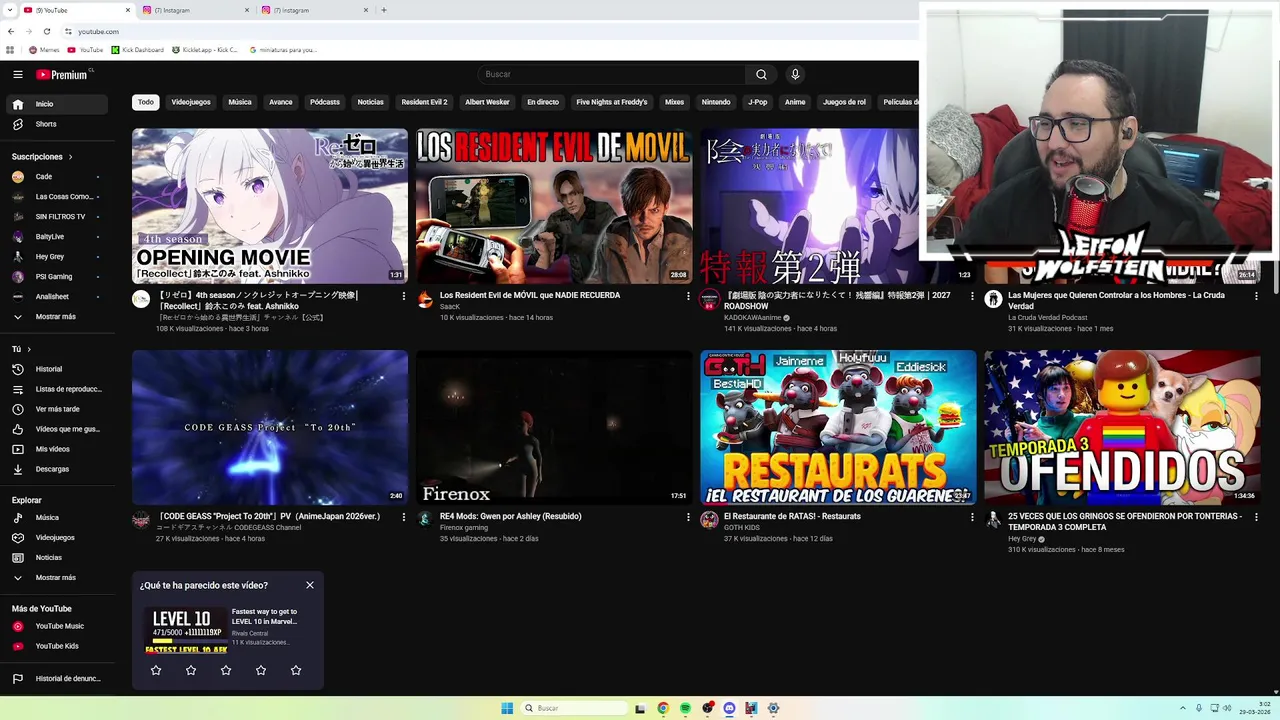Viewport: 1280px width, 720px height.
Task: Open KADOKAWAanime channel link
Action: 752,318
